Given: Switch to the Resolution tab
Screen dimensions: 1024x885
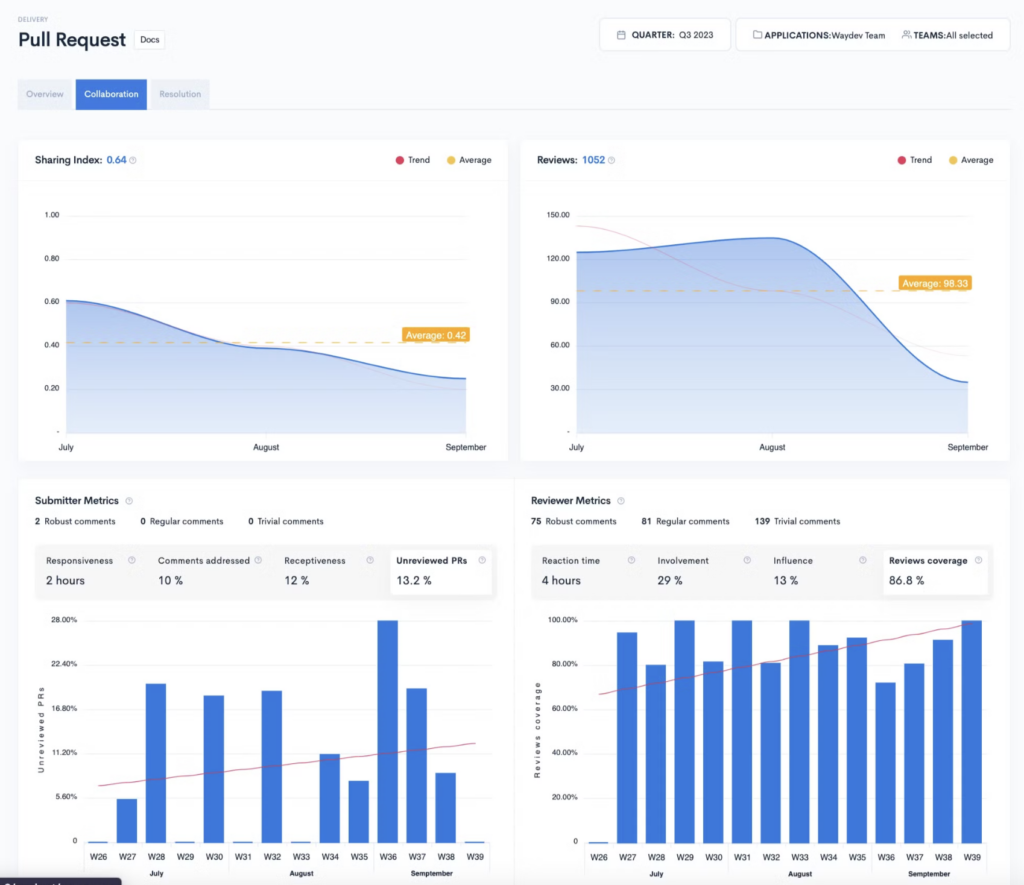Looking at the screenshot, I should pos(180,94).
